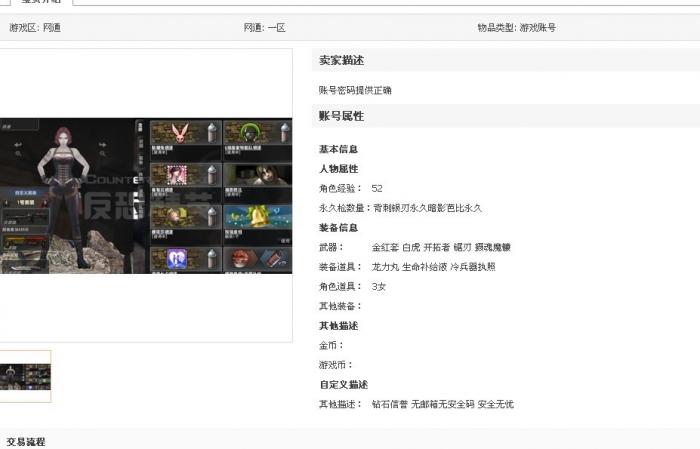
Task: Click the 金币 label
Action: pos(331,345)
